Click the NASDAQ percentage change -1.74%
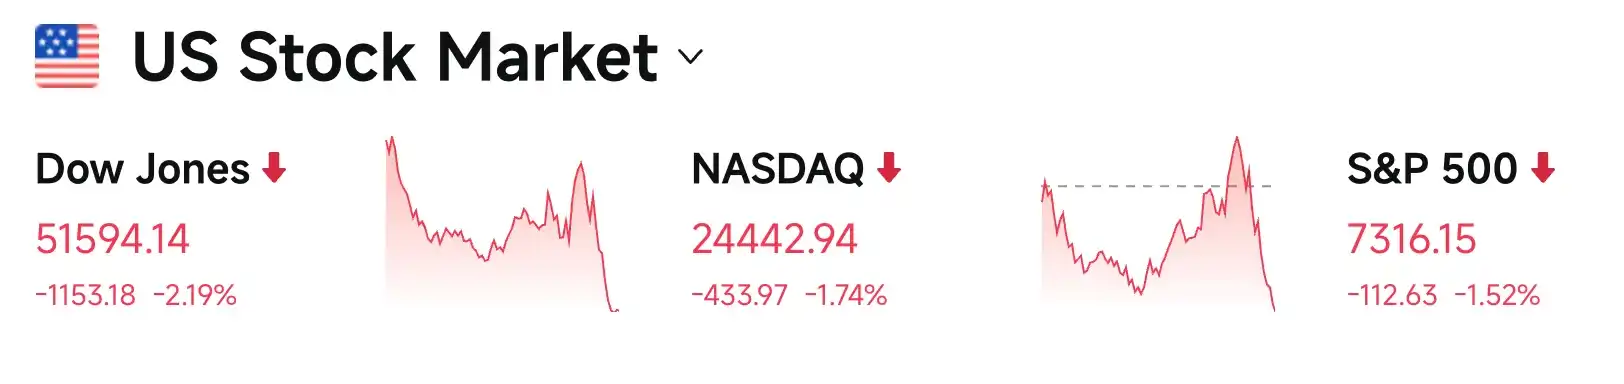This screenshot has height=384, width=1624. coord(846,295)
